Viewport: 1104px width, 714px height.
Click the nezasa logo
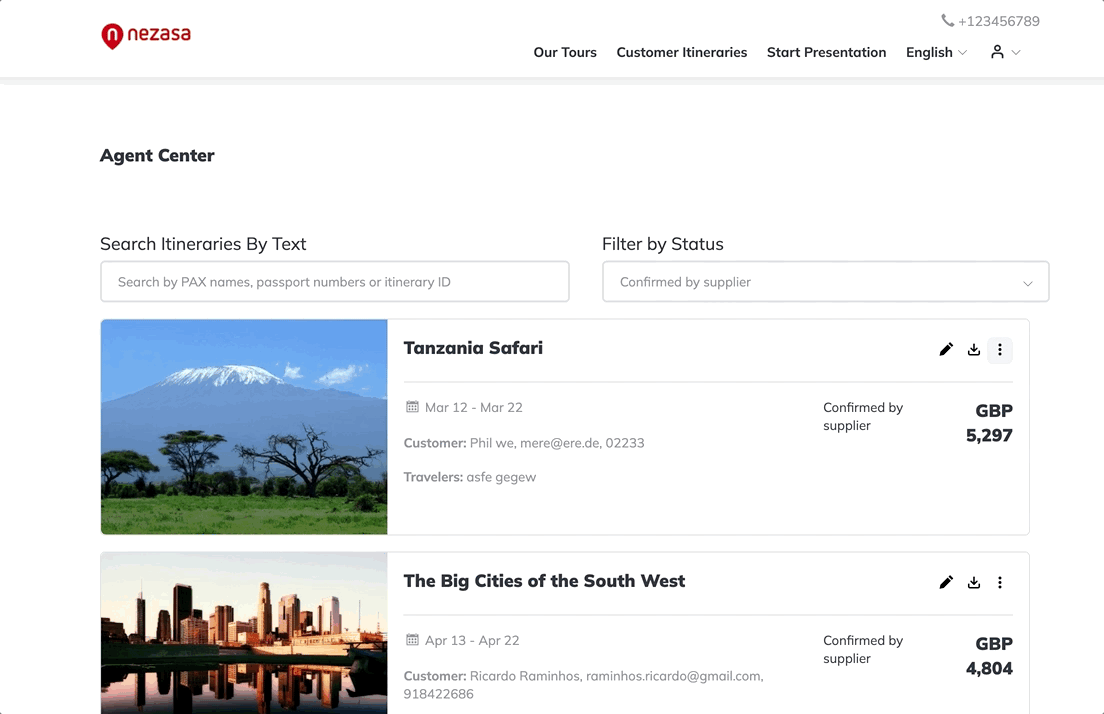coord(146,35)
